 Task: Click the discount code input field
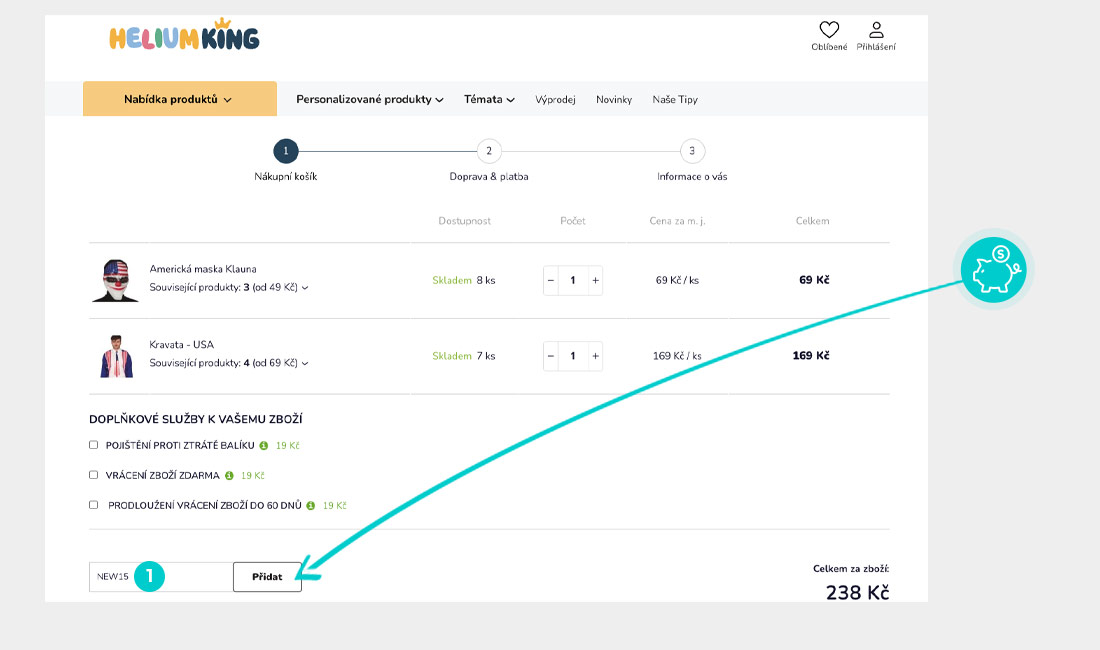click(x=160, y=577)
